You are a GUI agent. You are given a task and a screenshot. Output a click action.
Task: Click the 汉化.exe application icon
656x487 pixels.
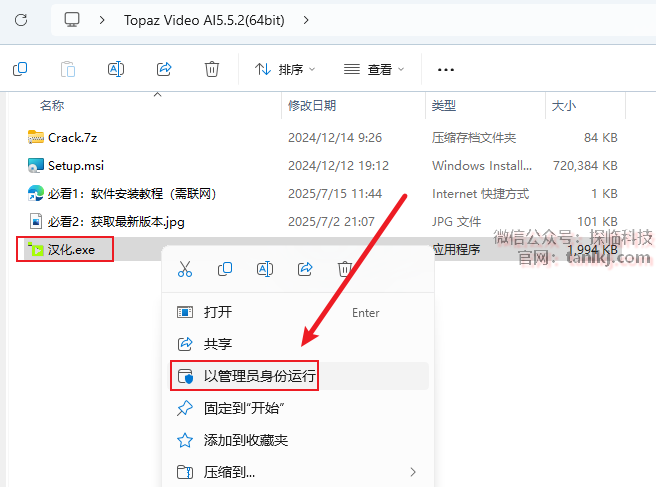tap(36, 249)
